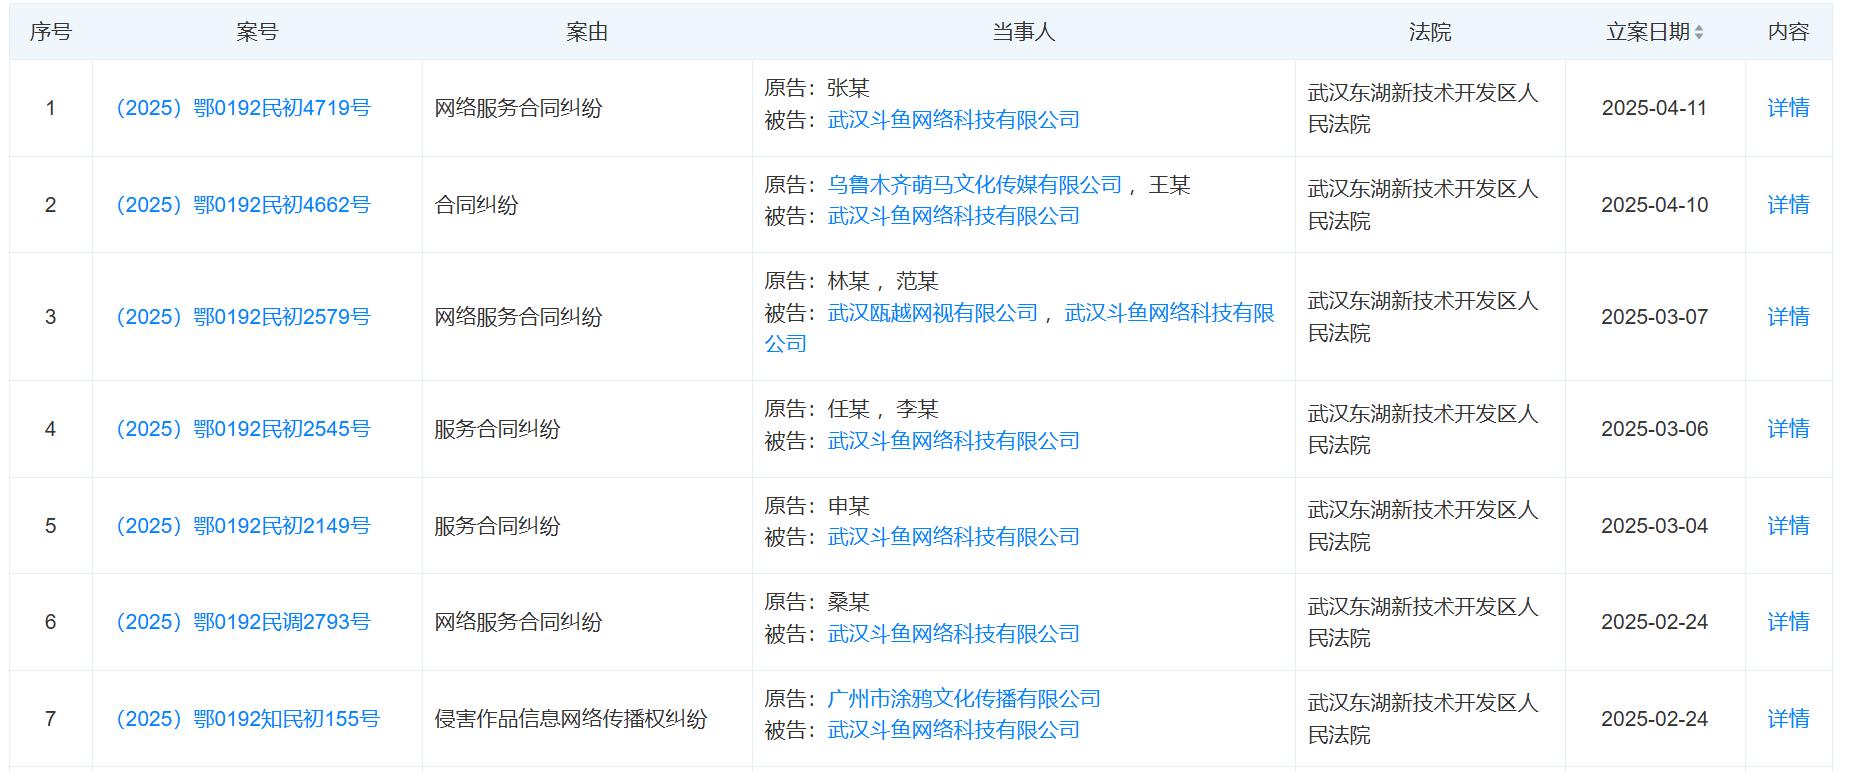The width and height of the screenshot is (1849, 772).
Task: Open plaintiff 广州市涂鸦文化传播有限公司 company link
Action: 964,699
